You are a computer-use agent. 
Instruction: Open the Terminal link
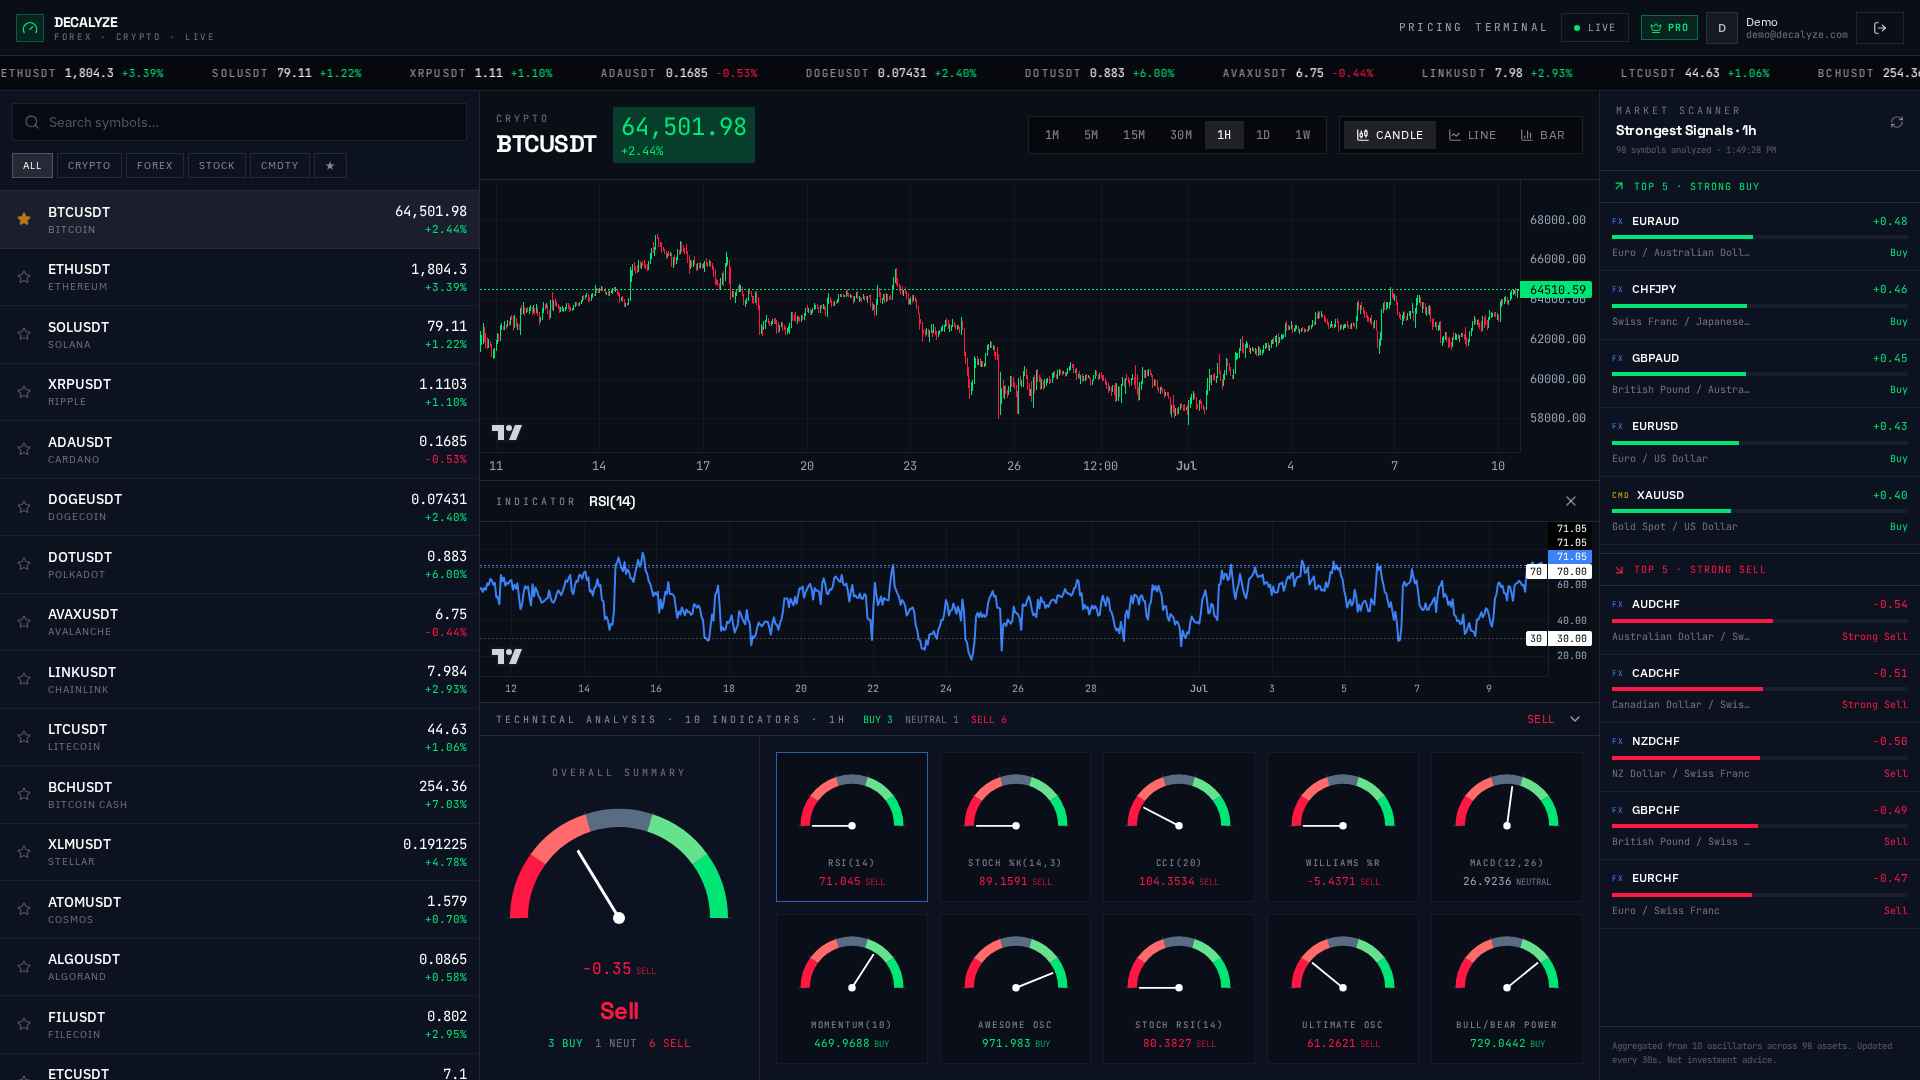pyautogui.click(x=1511, y=28)
